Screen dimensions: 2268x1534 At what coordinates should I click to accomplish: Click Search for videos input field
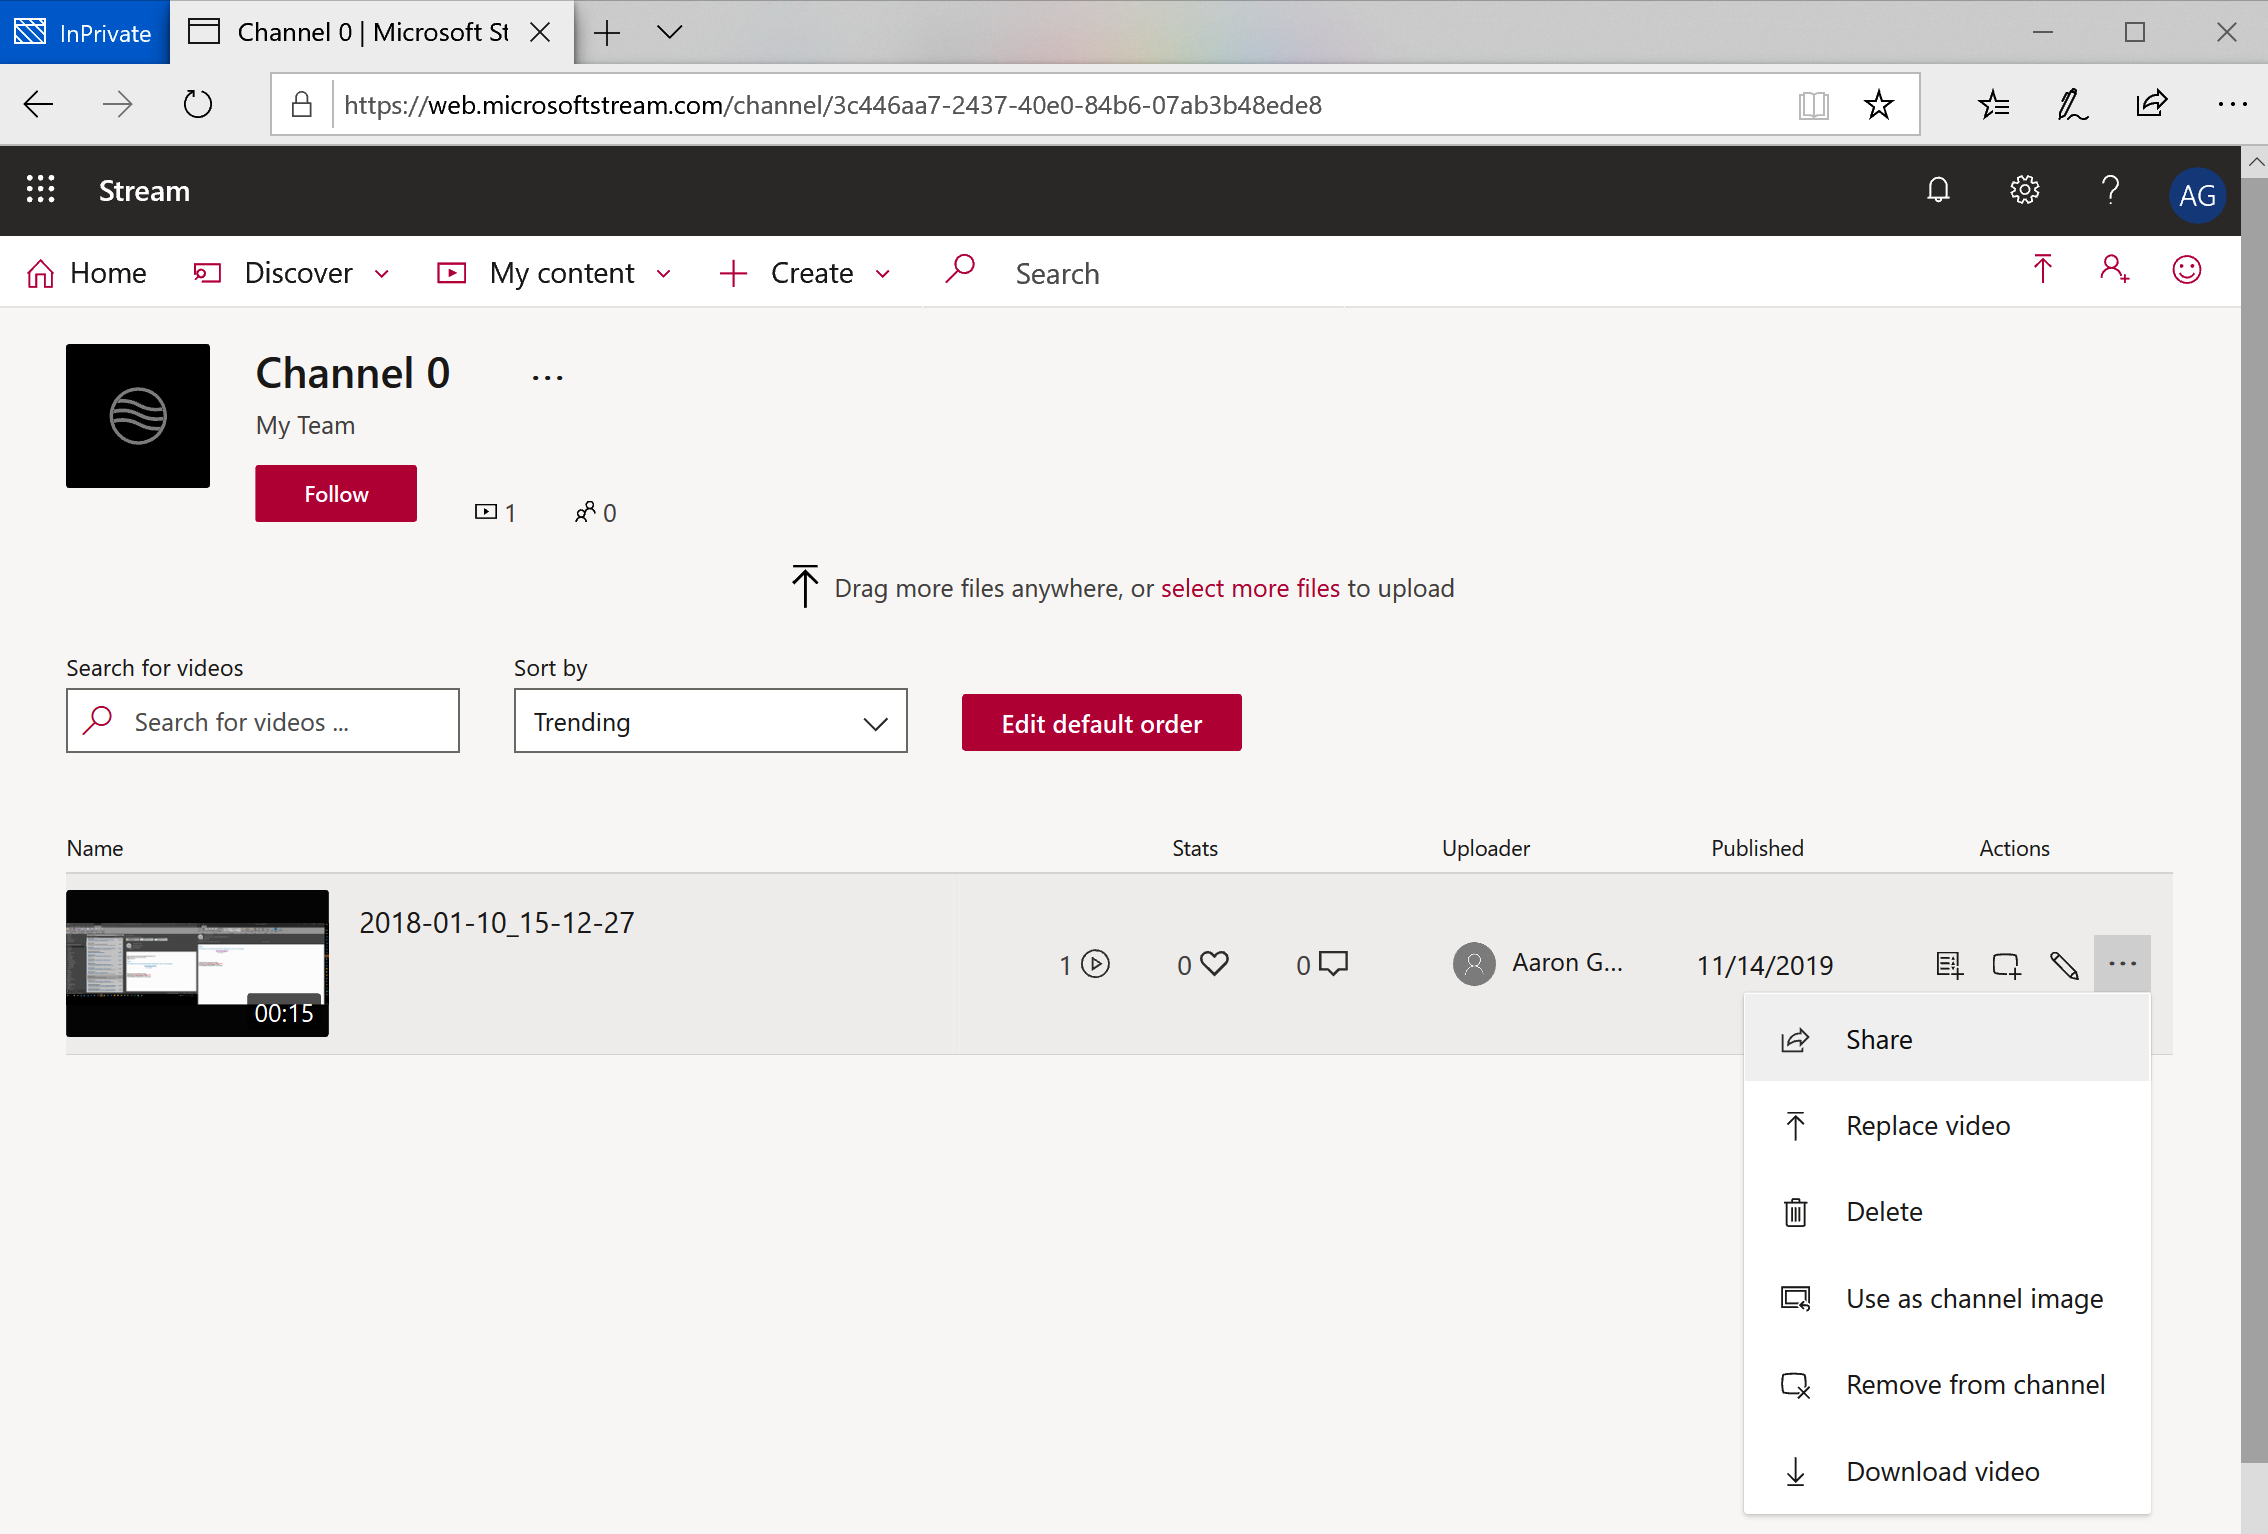(x=263, y=721)
